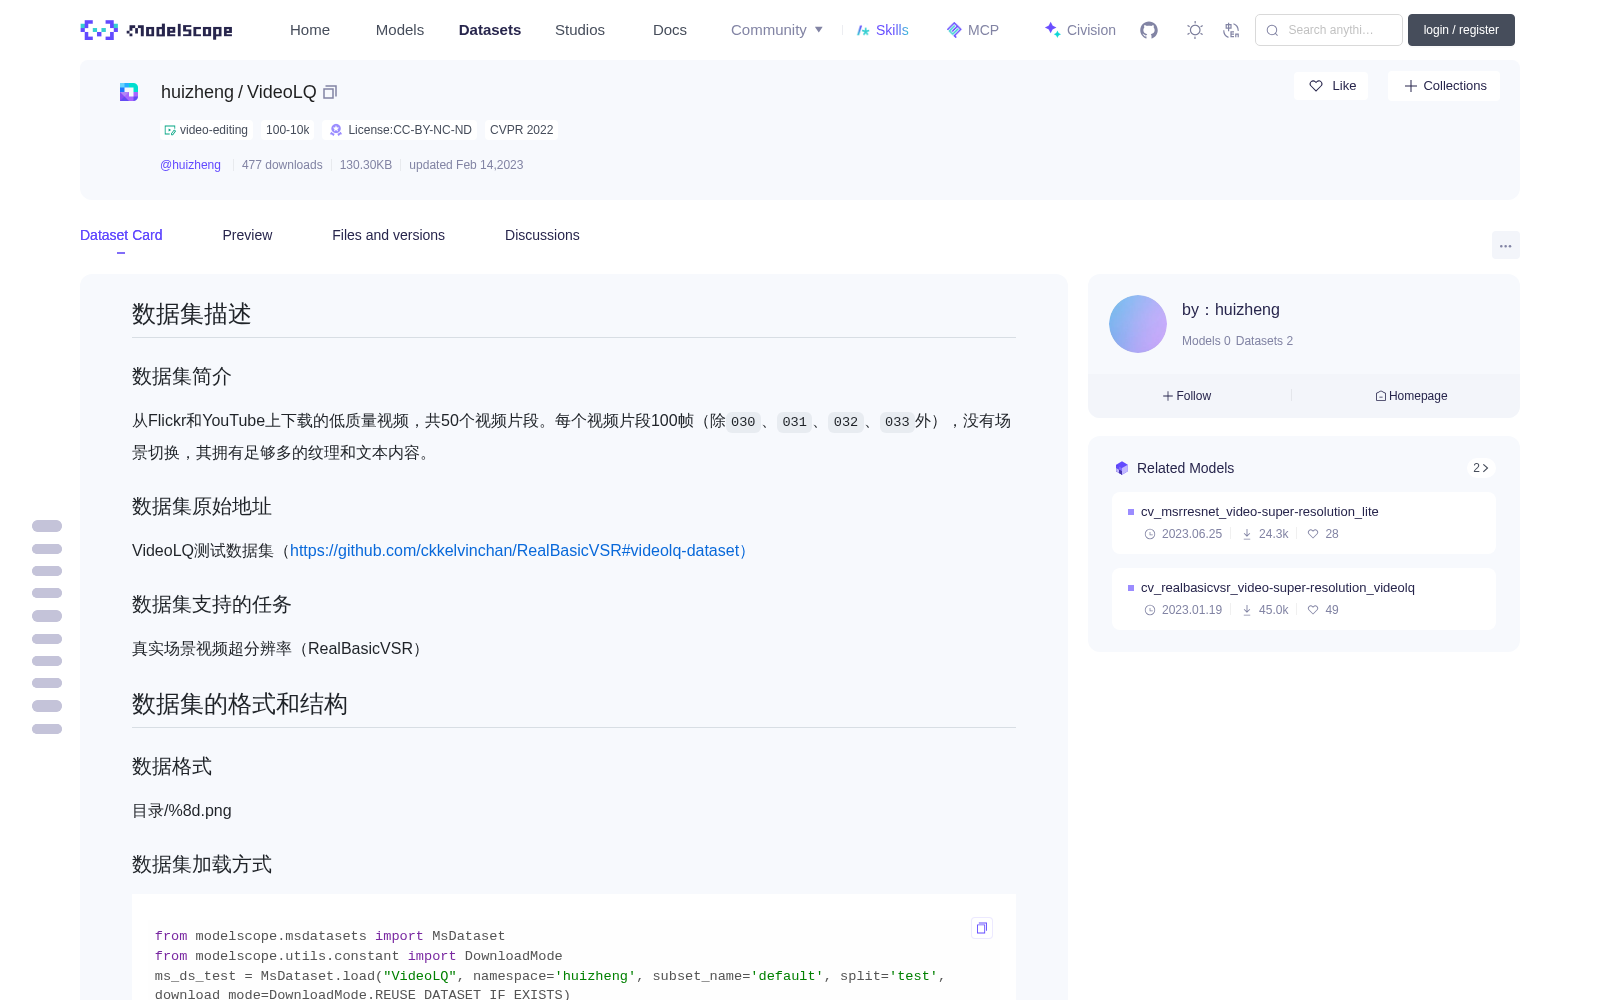Toggle light/dark theme sun icon
The image size is (1600, 1000).
pos(1195,30)
